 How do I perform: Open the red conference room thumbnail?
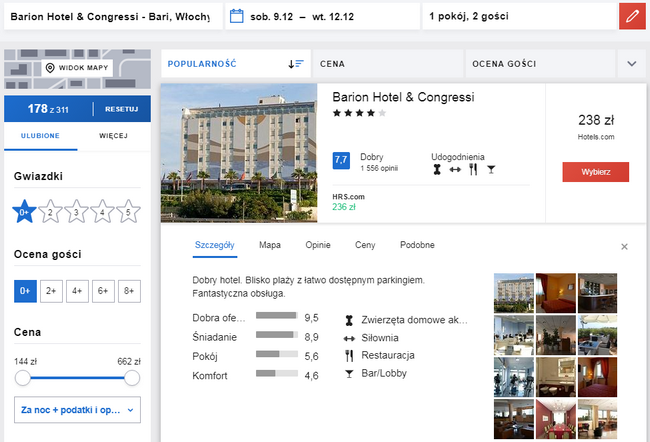point(555,419)
